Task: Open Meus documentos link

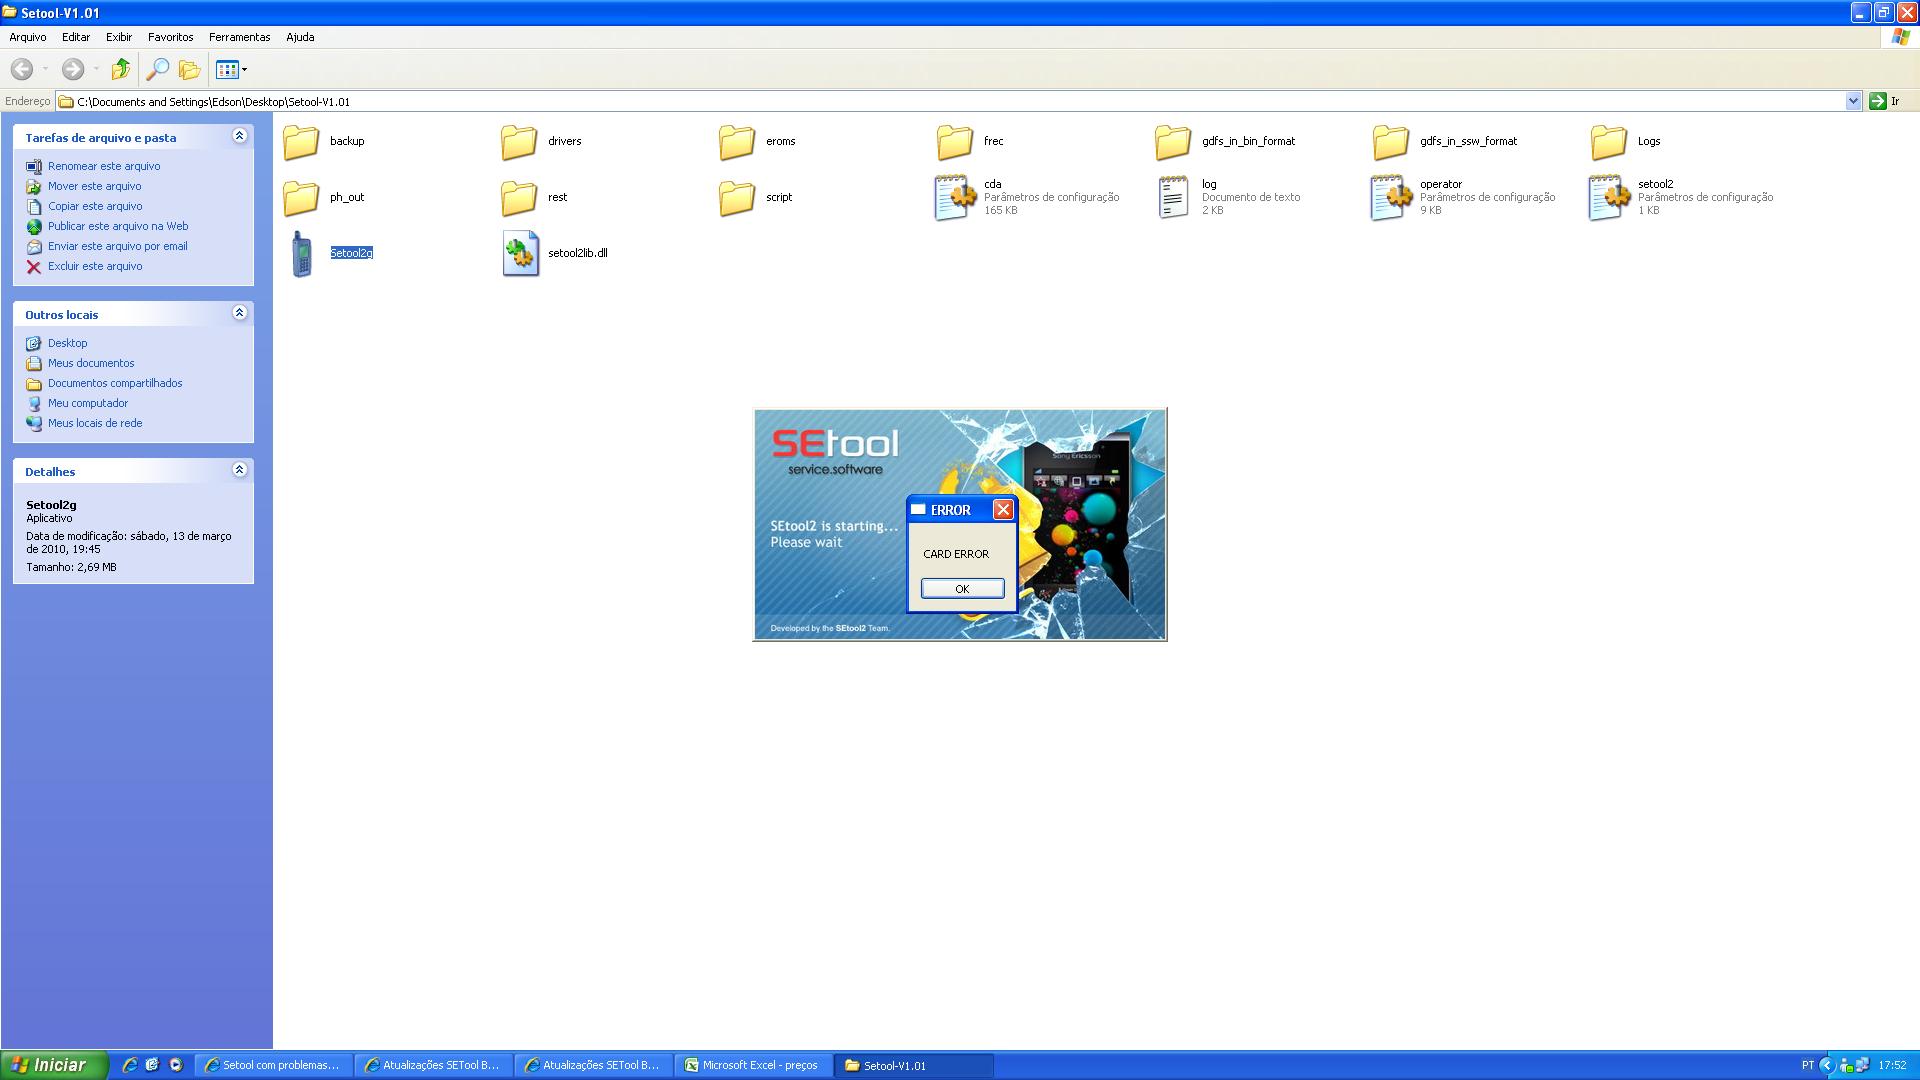Action: point(91,363)
